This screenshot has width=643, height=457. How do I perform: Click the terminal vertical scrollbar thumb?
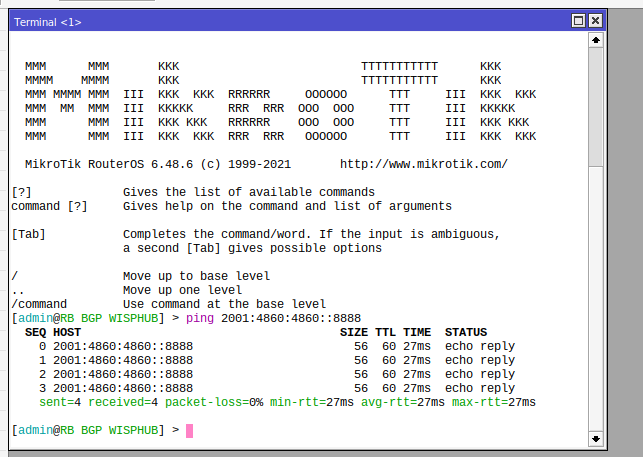click(595, 105)
